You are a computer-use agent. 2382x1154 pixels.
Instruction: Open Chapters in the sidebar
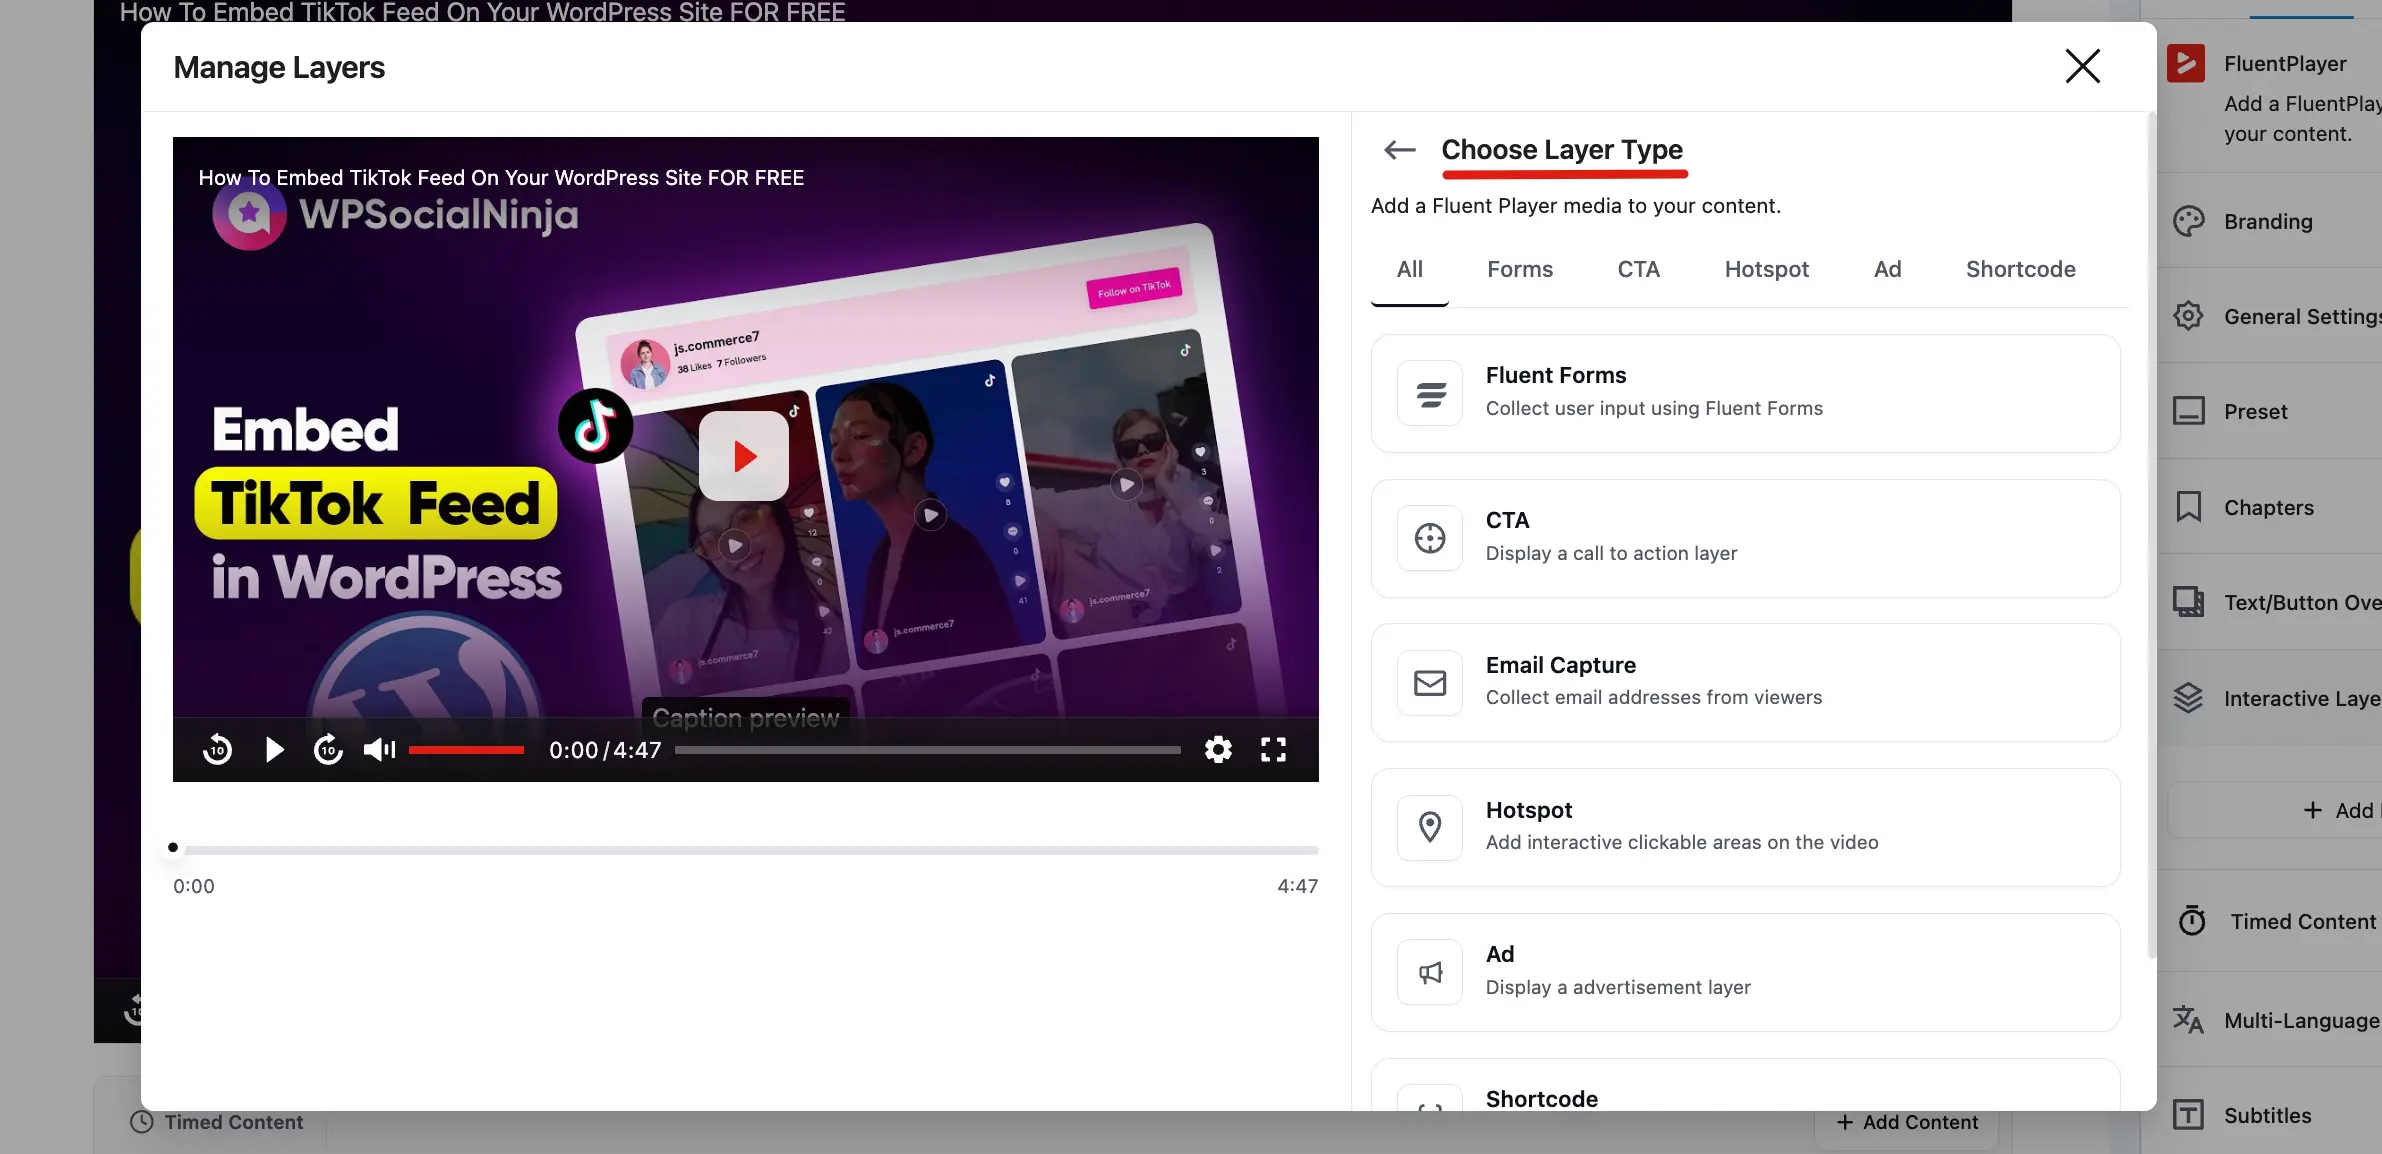(2268, 507)
